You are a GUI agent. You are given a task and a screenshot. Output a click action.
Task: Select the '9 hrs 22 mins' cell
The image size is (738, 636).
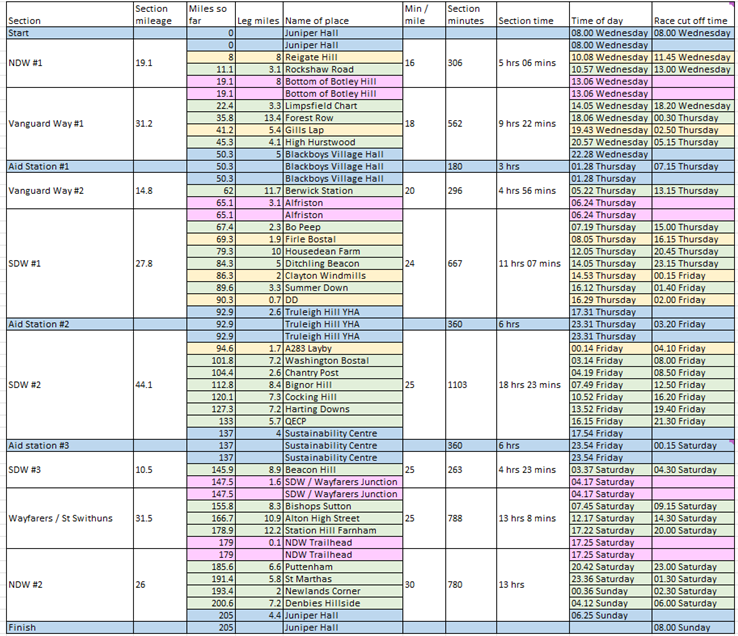[x=533, y=124]
